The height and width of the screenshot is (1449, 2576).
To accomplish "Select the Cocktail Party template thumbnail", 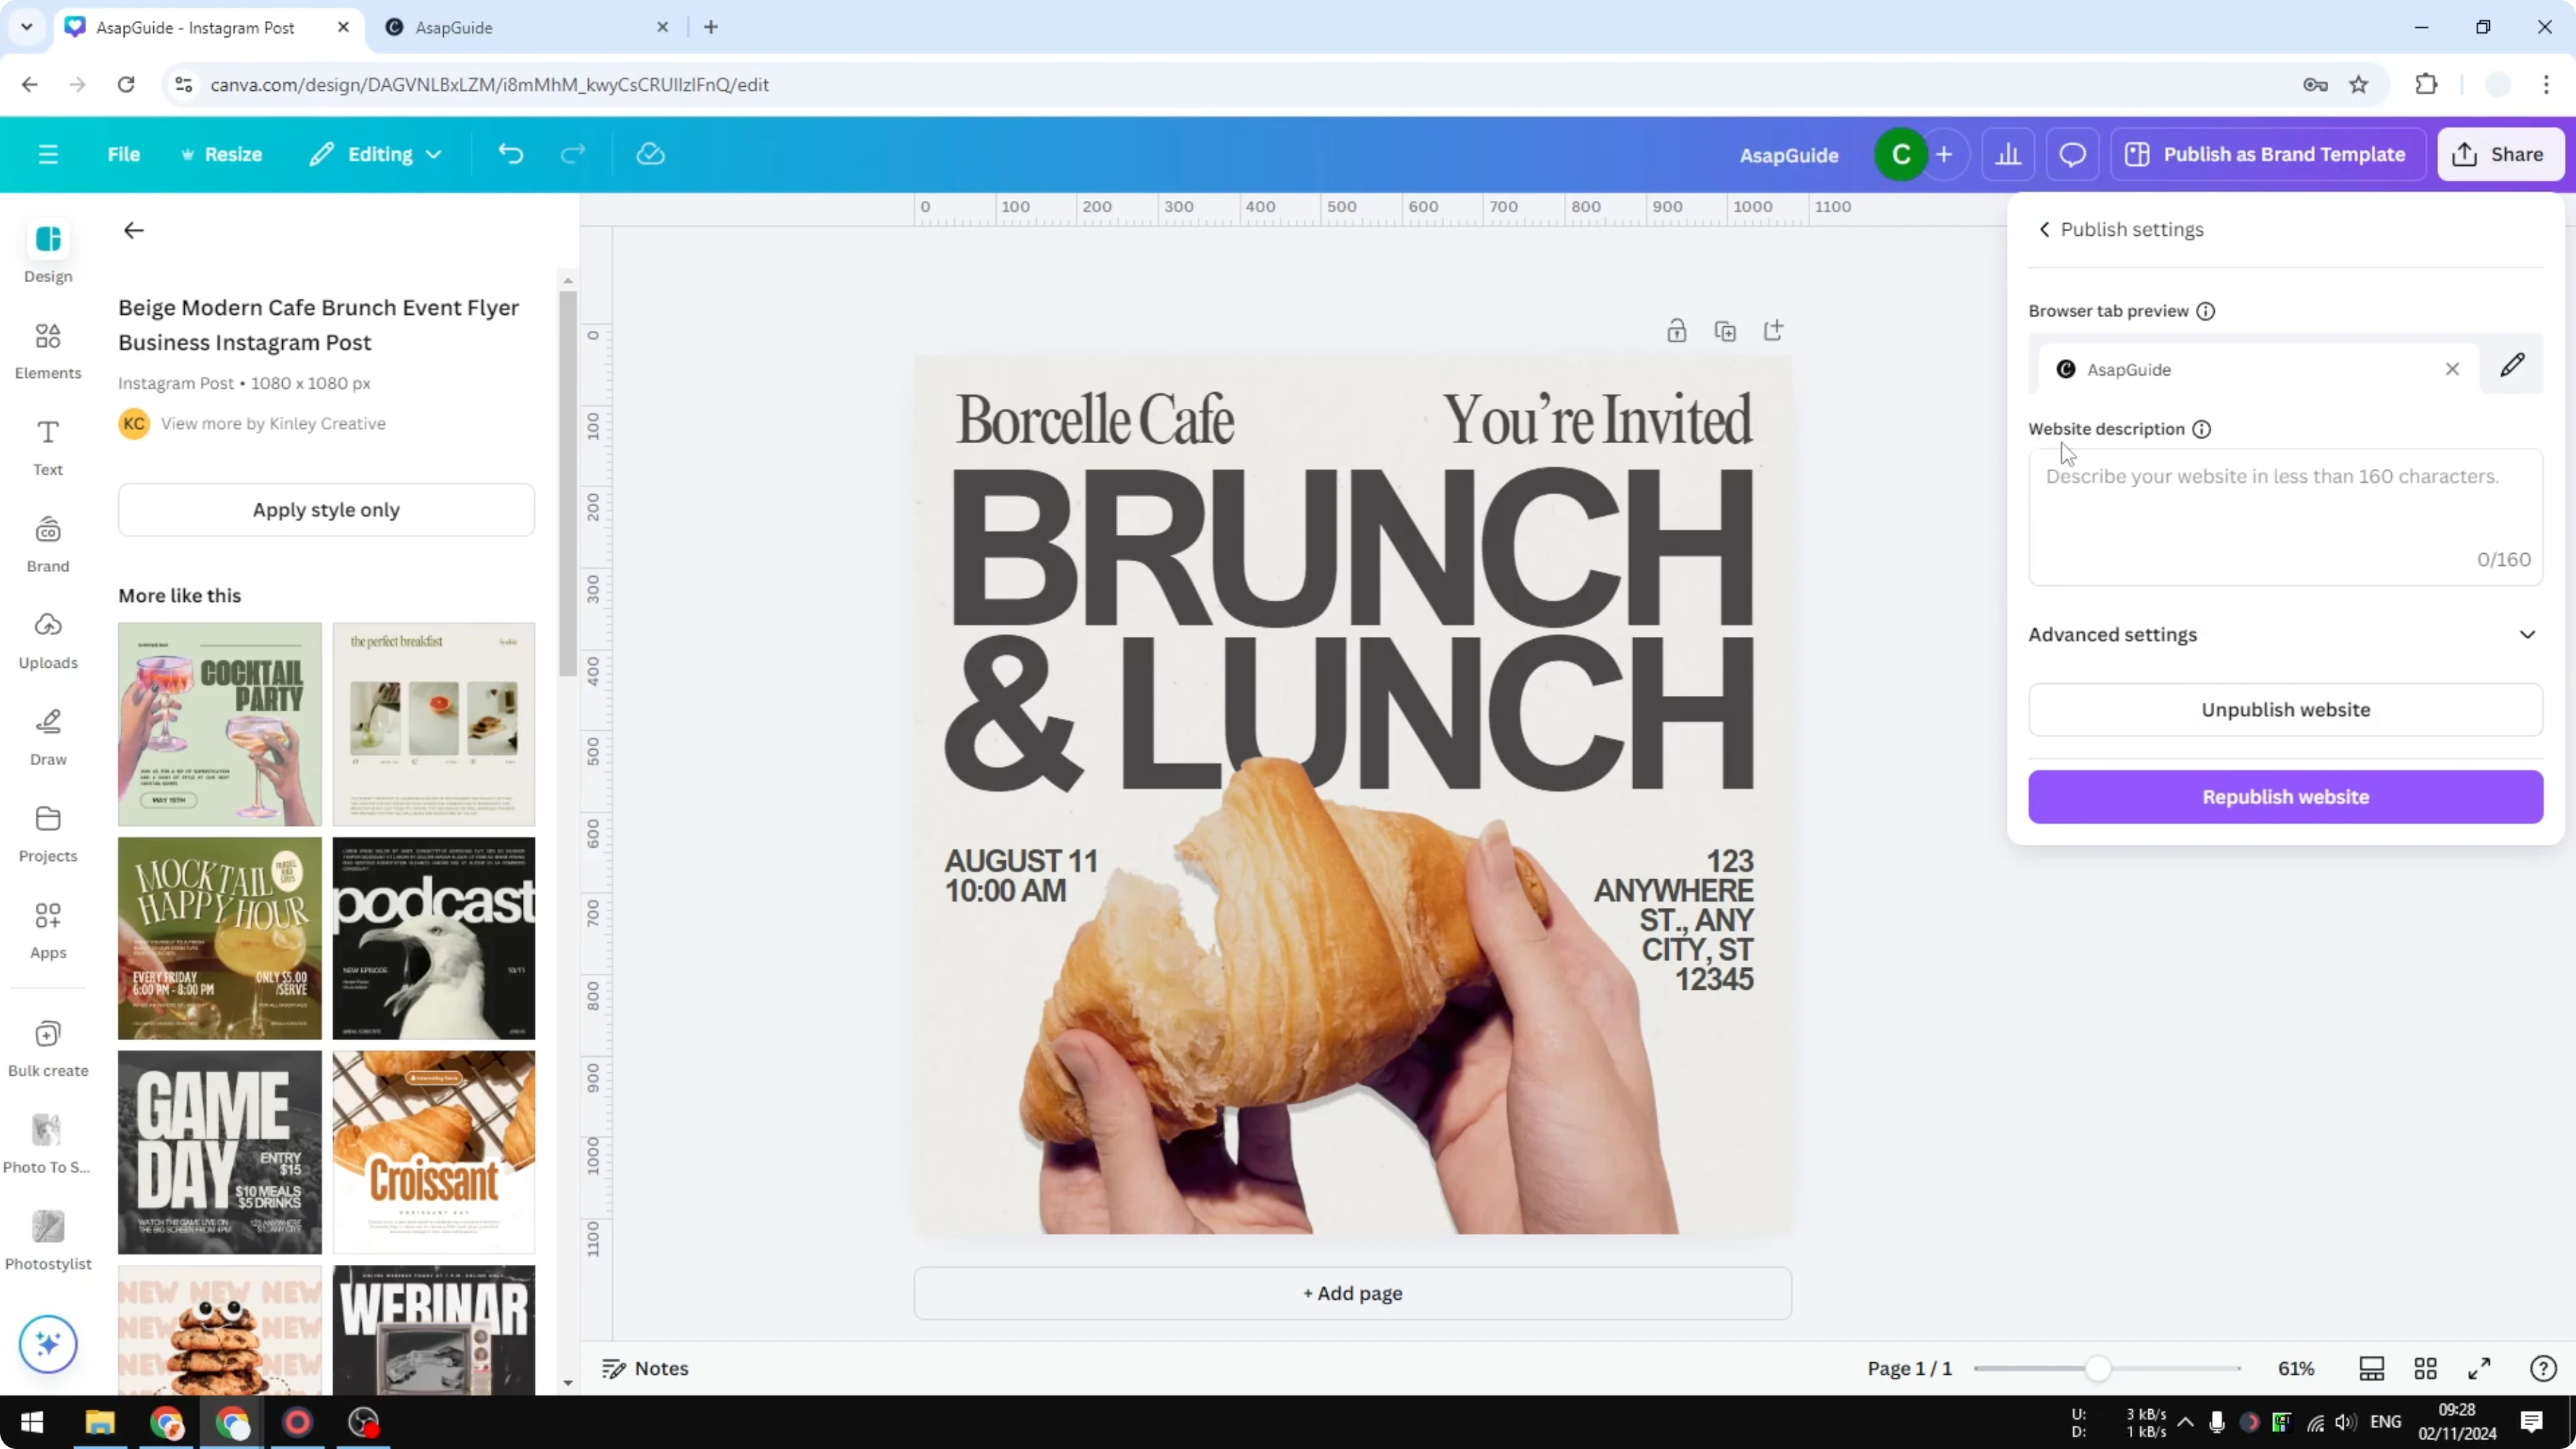I will 219,724.
